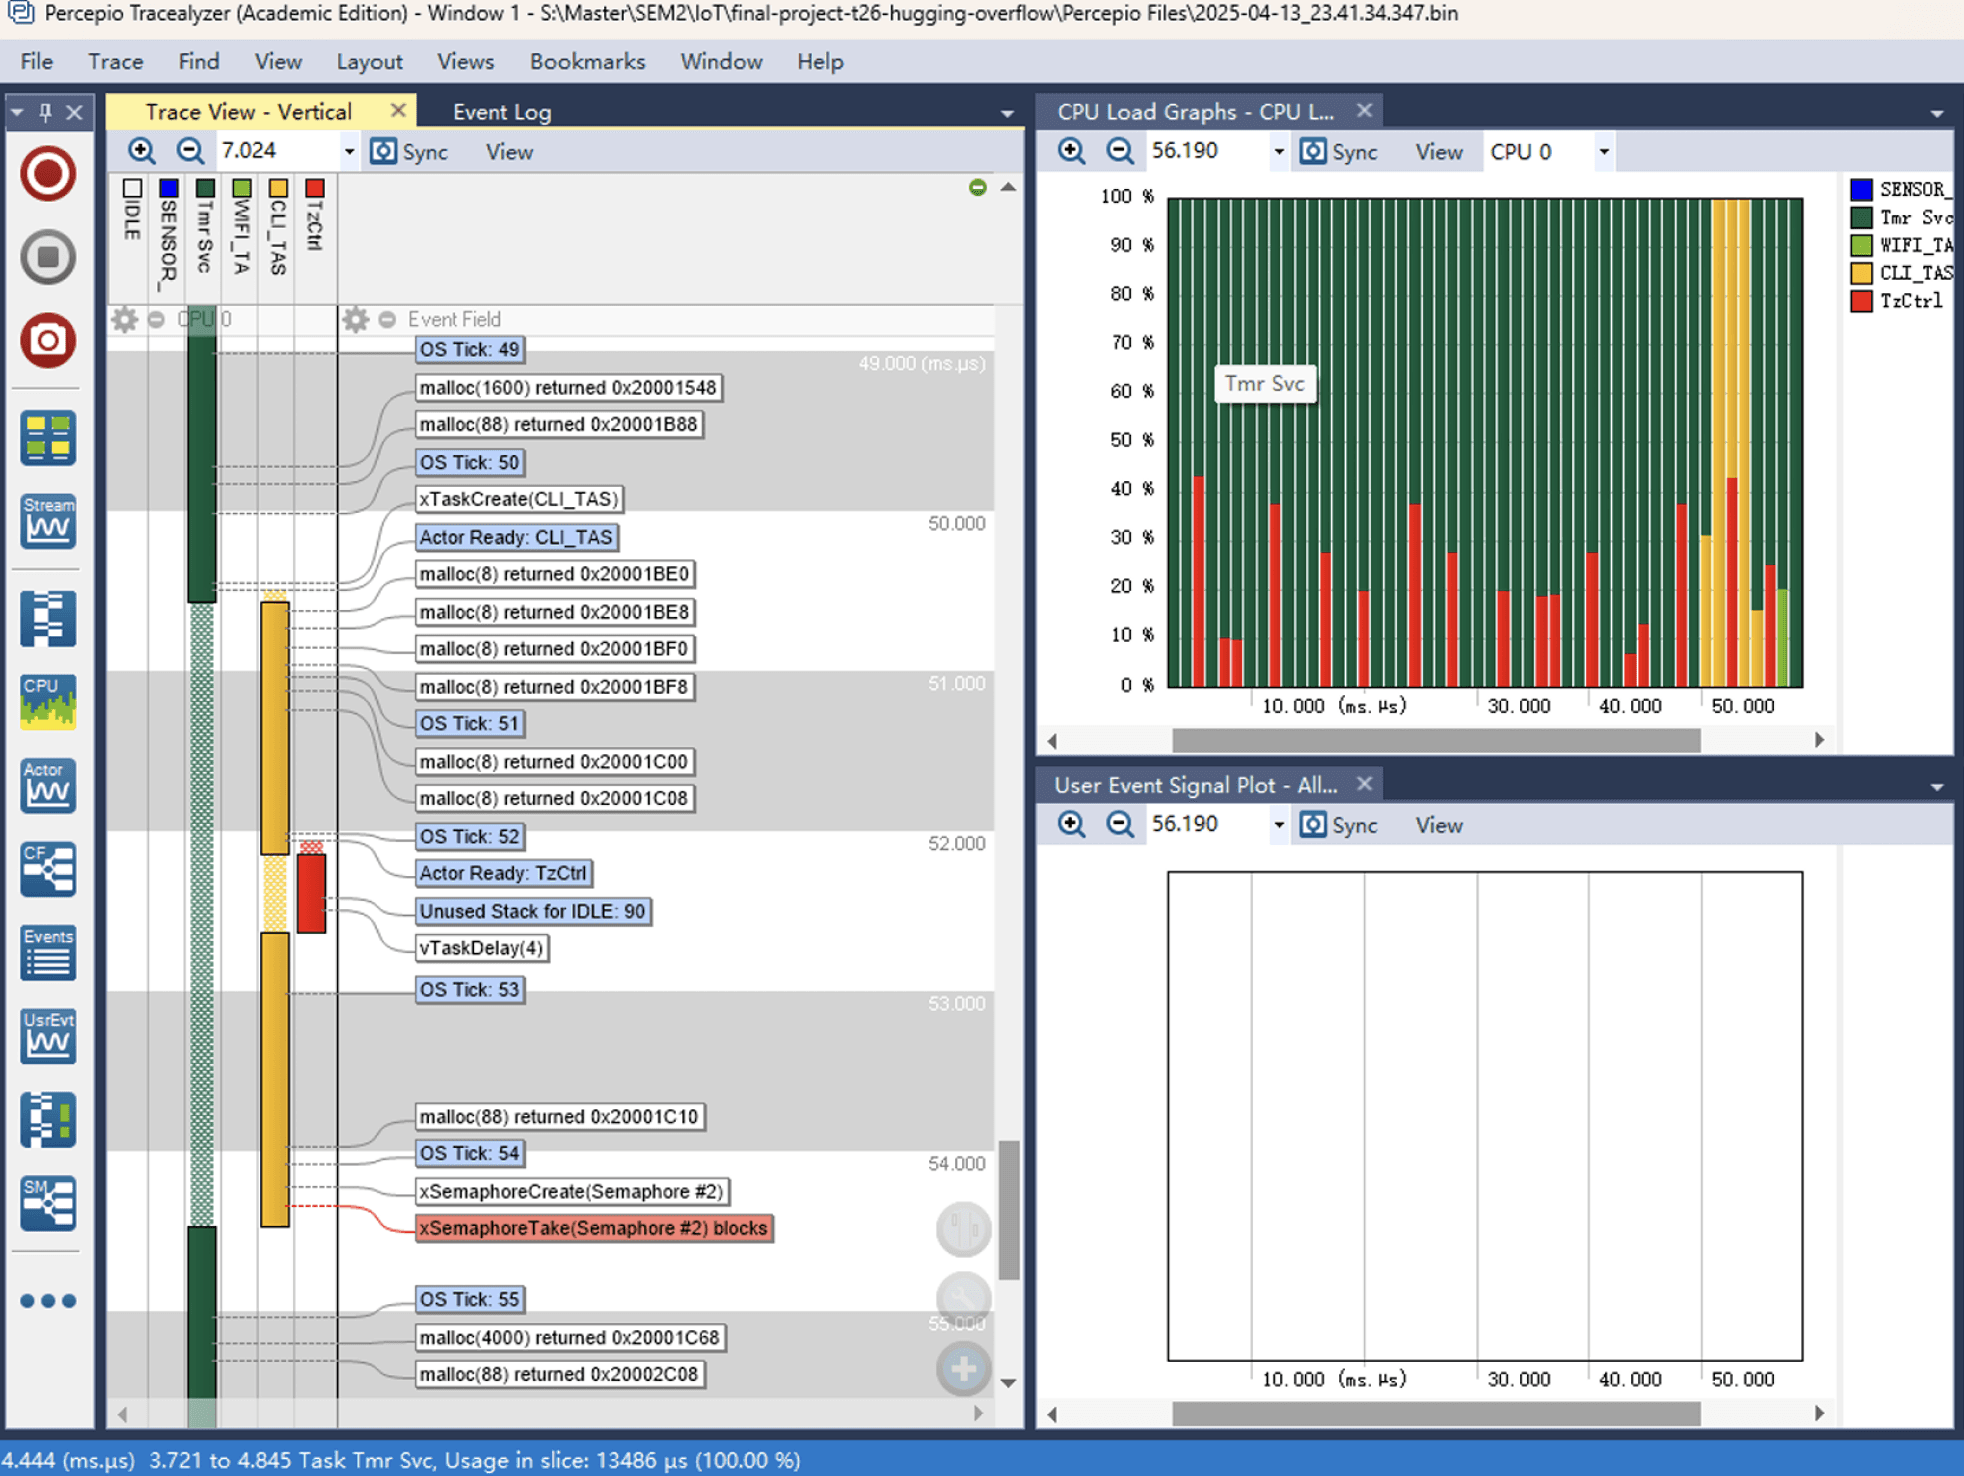Expand the Trace View zoom value dropdown
The image size is (1964, 1476).
pyautogui.click(x=349, y=152)
